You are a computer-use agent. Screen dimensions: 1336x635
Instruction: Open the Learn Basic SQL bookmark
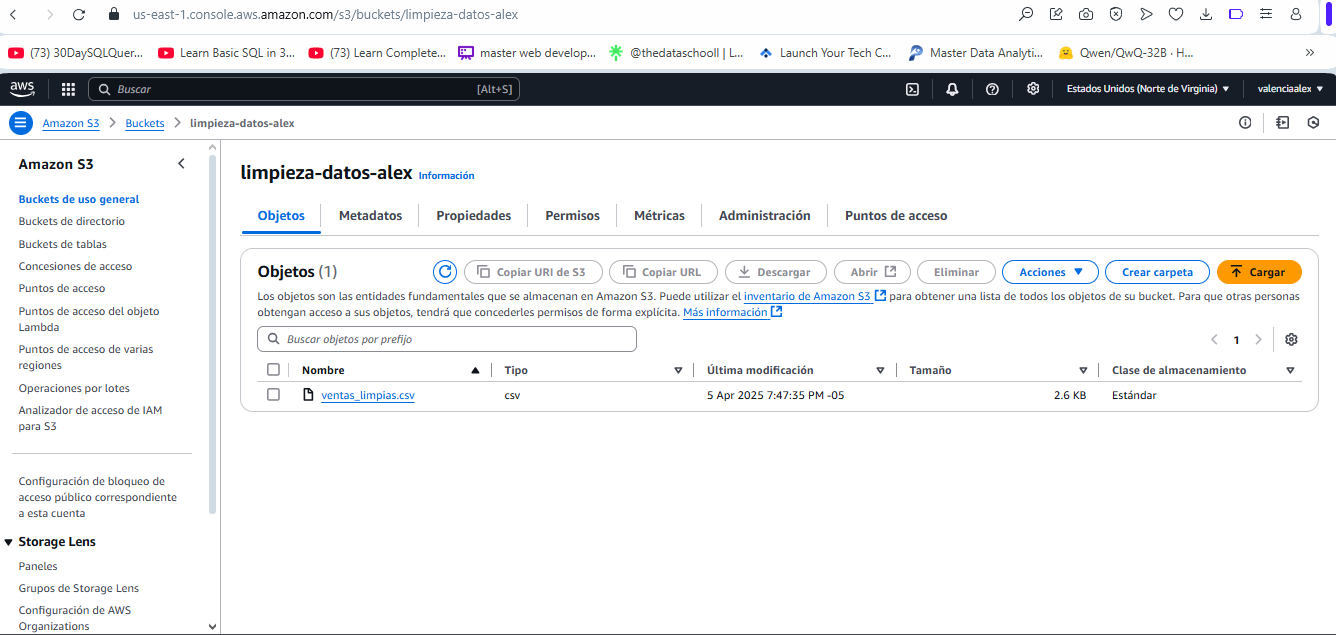click(227, 53)
